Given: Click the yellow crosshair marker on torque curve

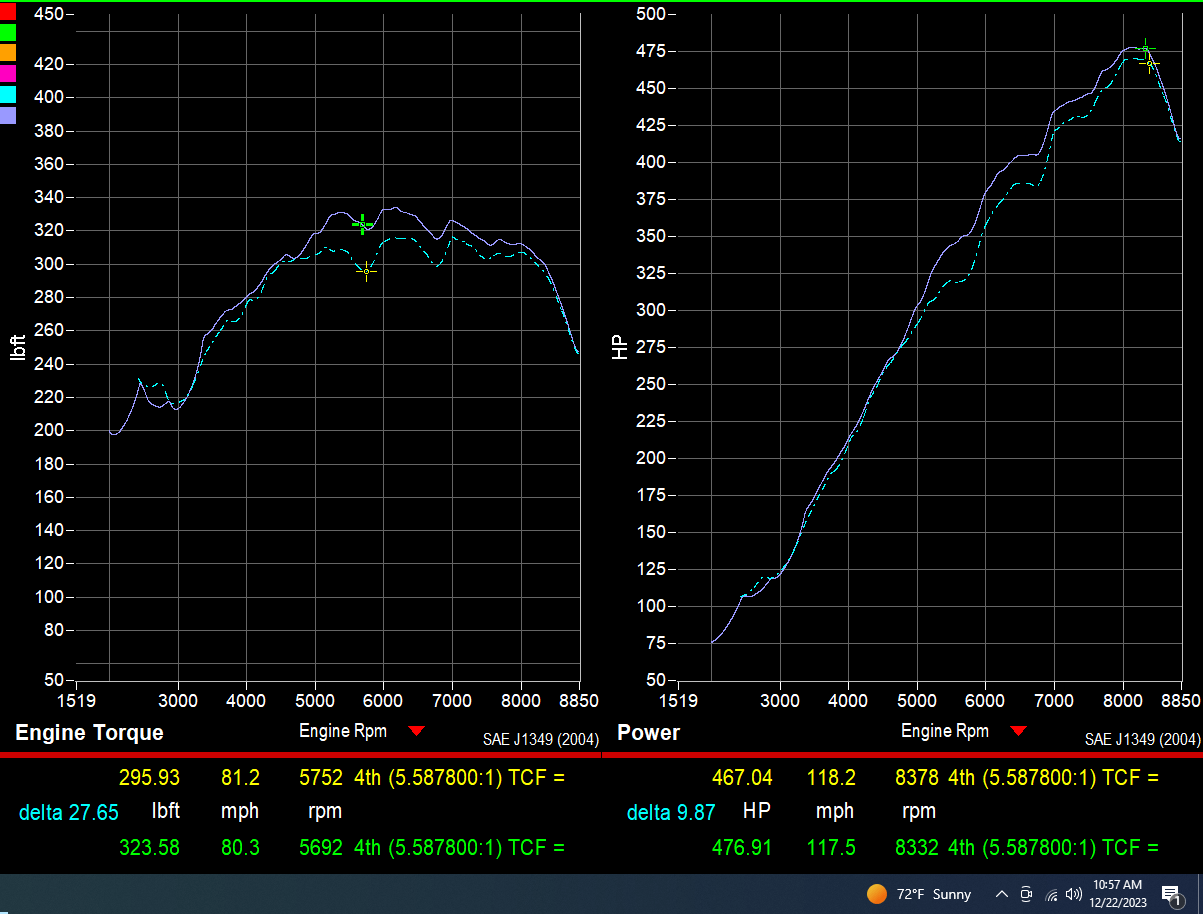Looking at the screenshot, I should tap(367, 271).
